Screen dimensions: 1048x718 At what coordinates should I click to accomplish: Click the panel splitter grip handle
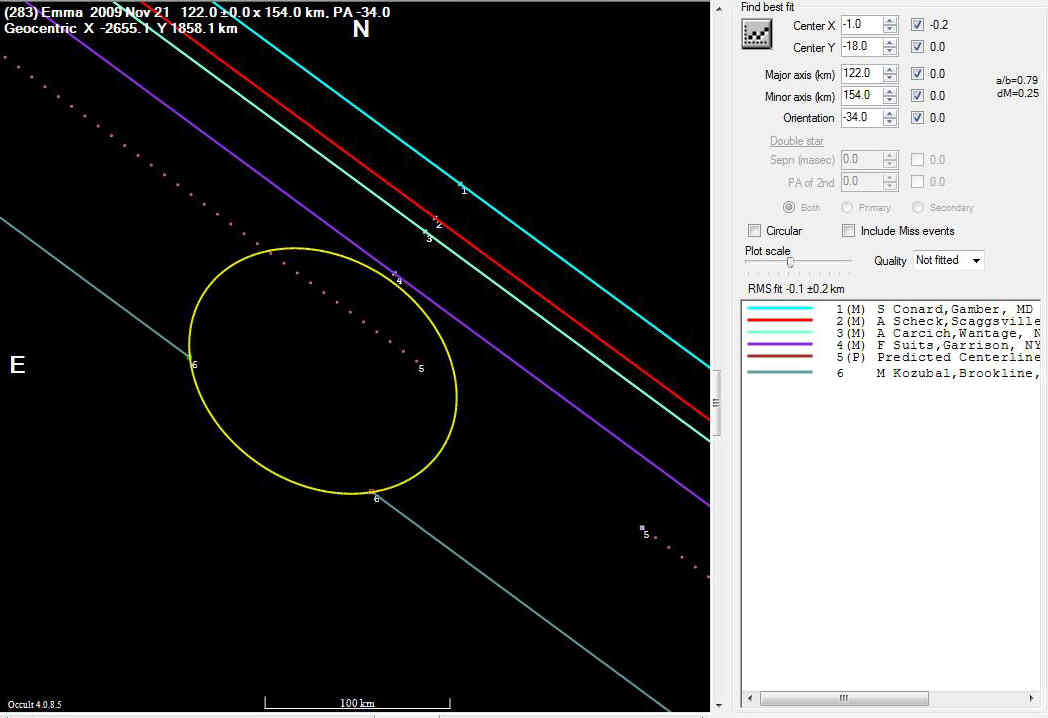tap(715, 402)
